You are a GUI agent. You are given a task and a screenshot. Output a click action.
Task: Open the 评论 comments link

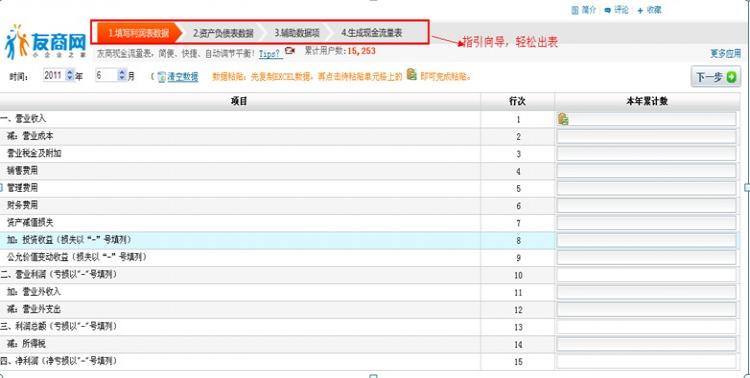tap(616, 10)
